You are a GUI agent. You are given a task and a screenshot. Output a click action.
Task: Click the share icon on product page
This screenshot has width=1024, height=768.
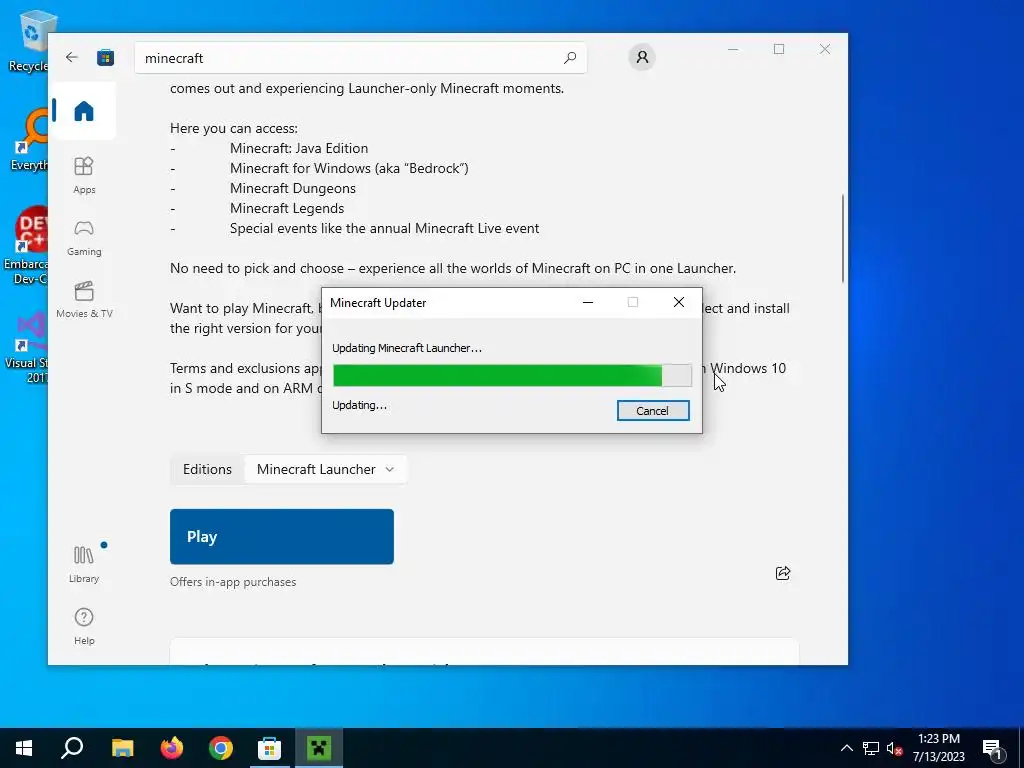tap(782, 573)
